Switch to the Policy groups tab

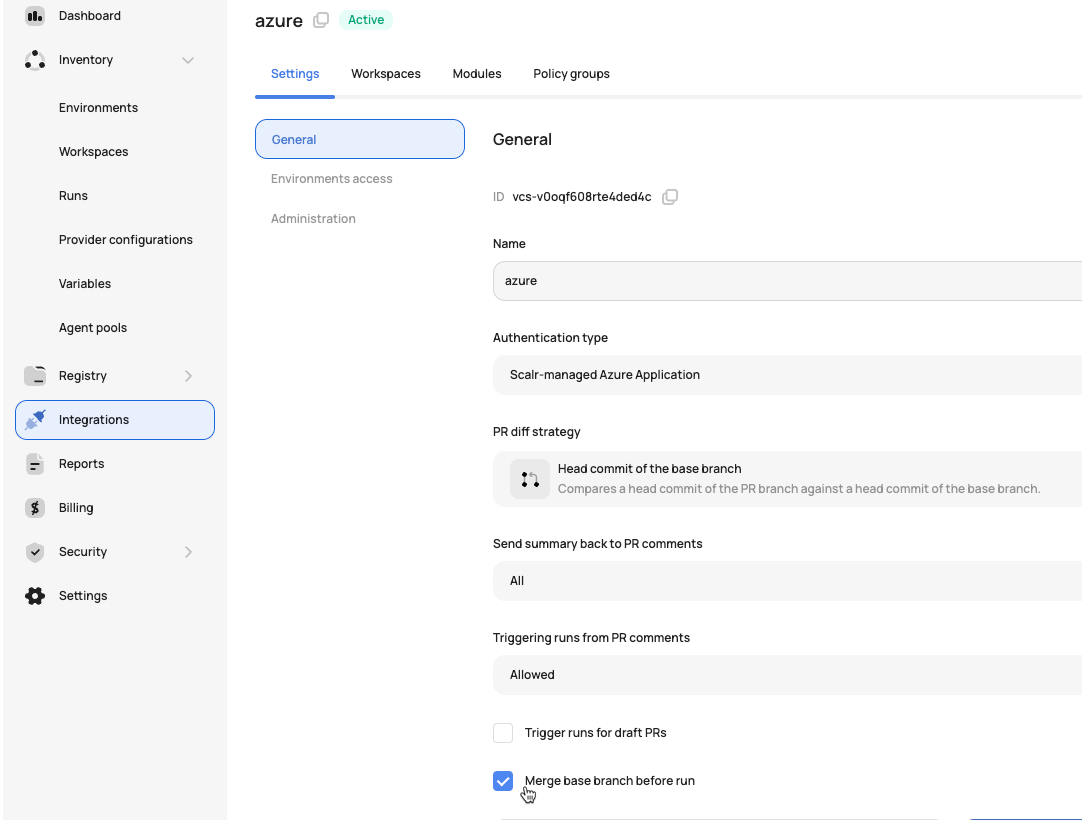[571, 74]
